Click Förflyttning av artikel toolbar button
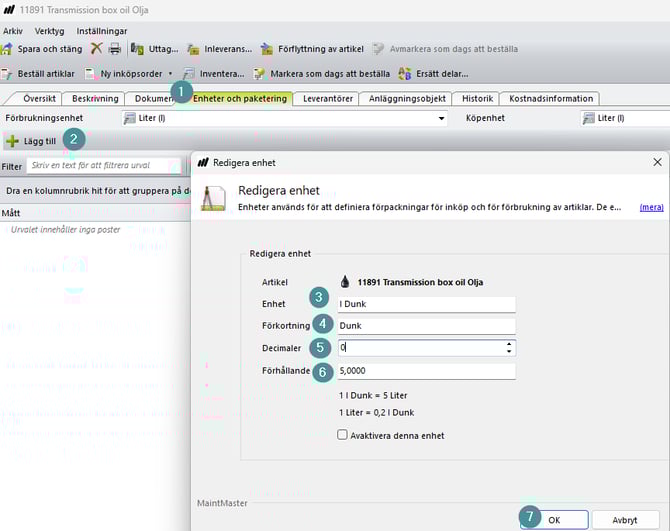This screenshot has height=531, width=670. (268, 48)
